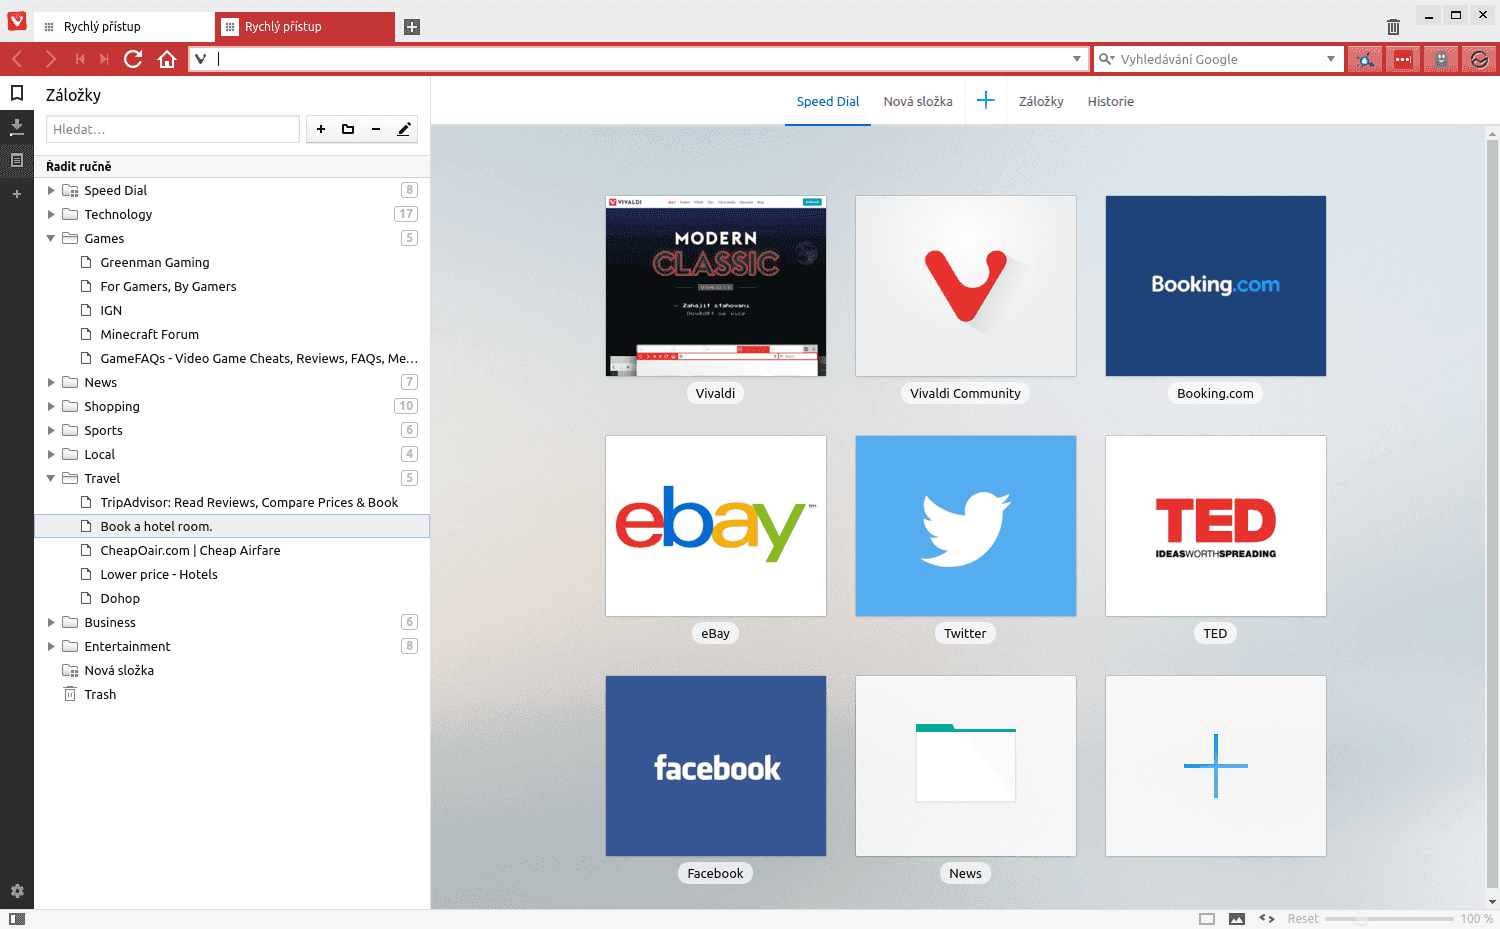The image size is (1500, 929).
Task: Click the Reset zoom link
Action: click(1303, 917)
